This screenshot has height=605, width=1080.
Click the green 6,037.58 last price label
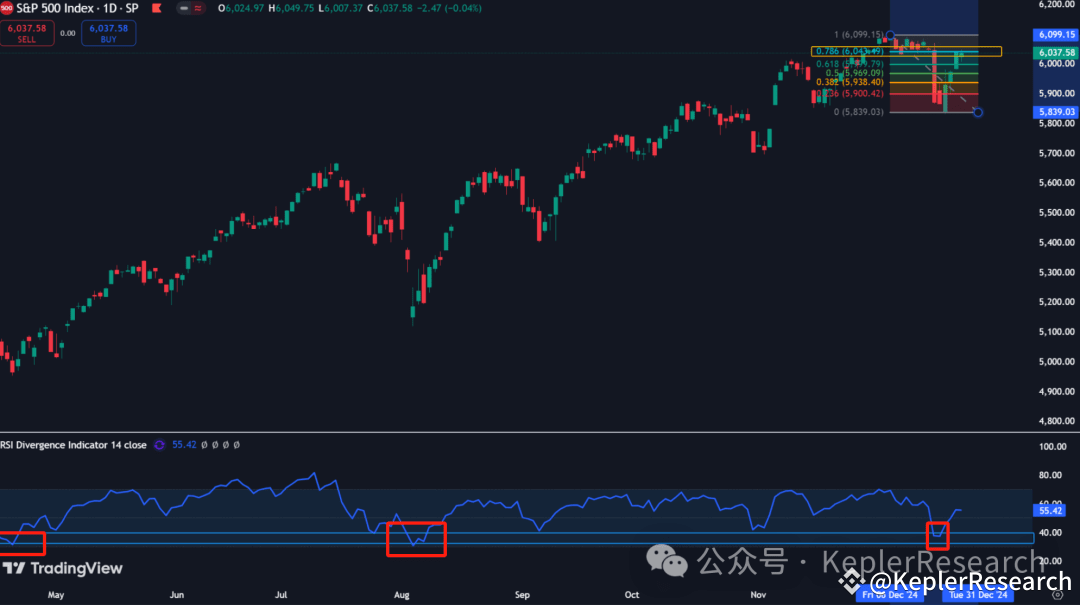click(1056, 52)
